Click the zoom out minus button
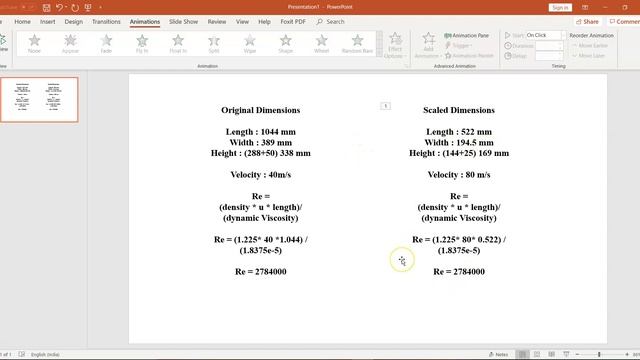Screen dimensions: 640x360 [x=577, y=354]
